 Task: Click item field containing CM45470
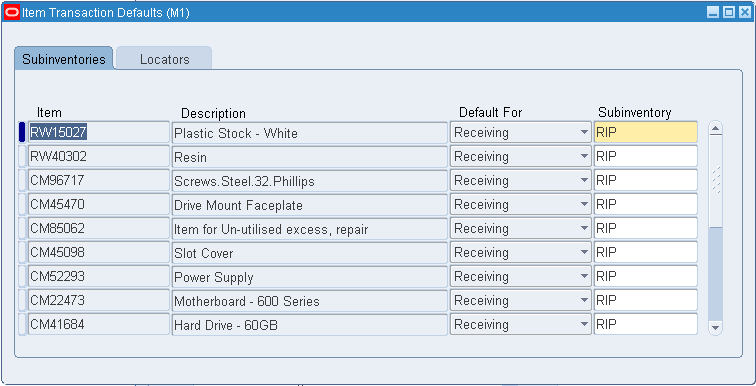(99, 204)
